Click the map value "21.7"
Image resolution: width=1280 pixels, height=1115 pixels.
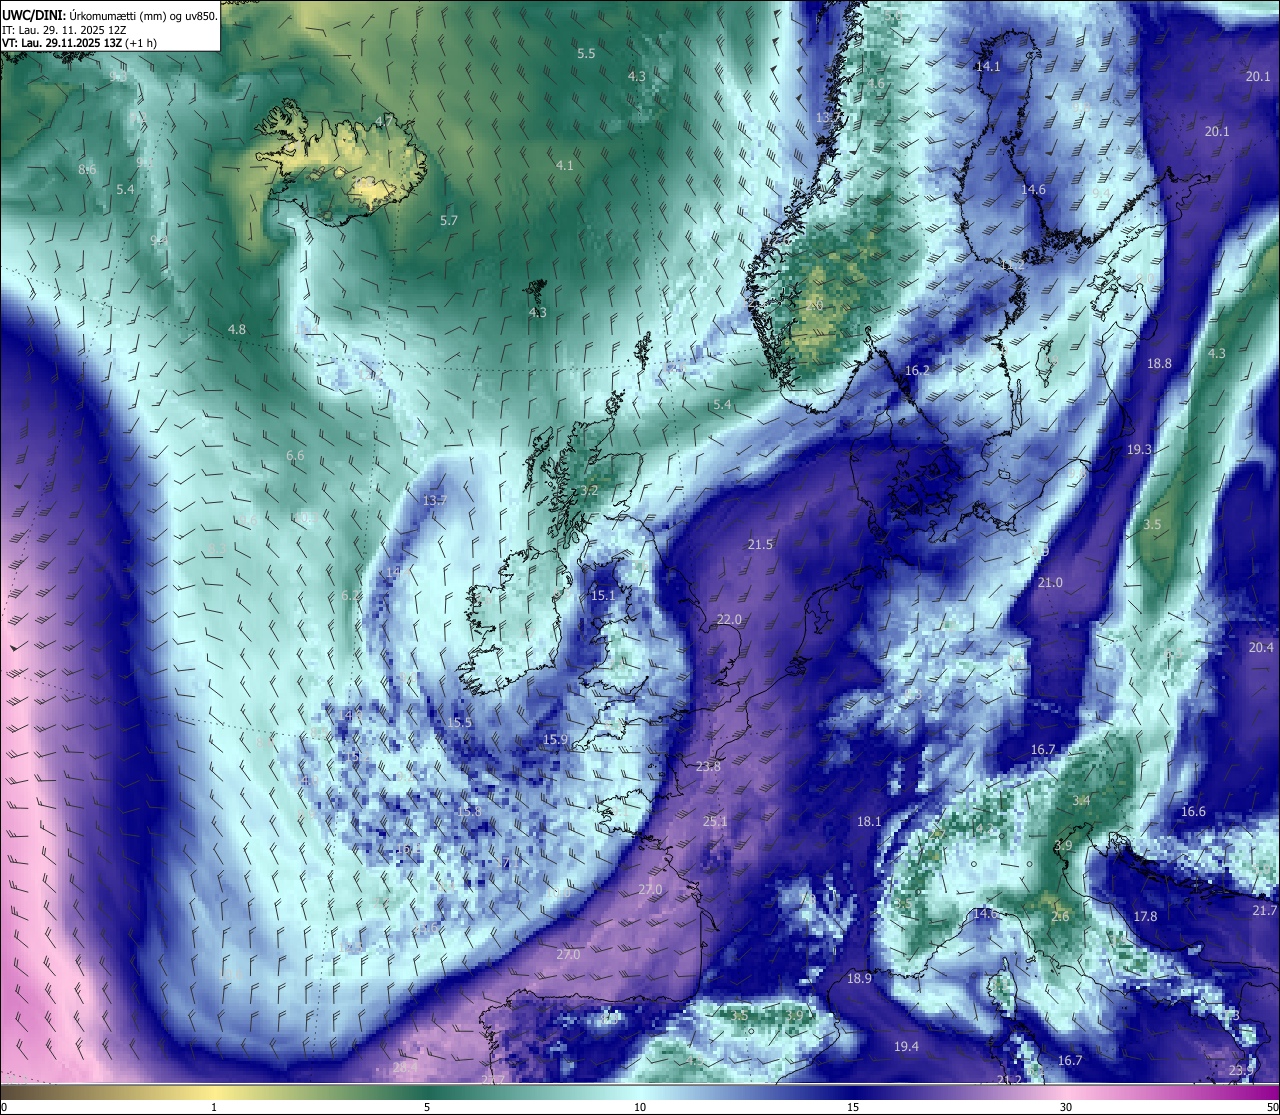(1265, 910)
